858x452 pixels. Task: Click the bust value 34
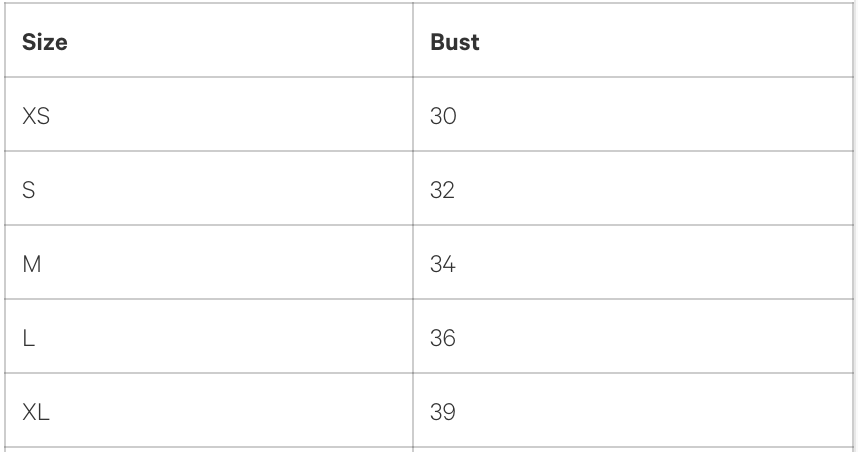[x=442, y=265]
